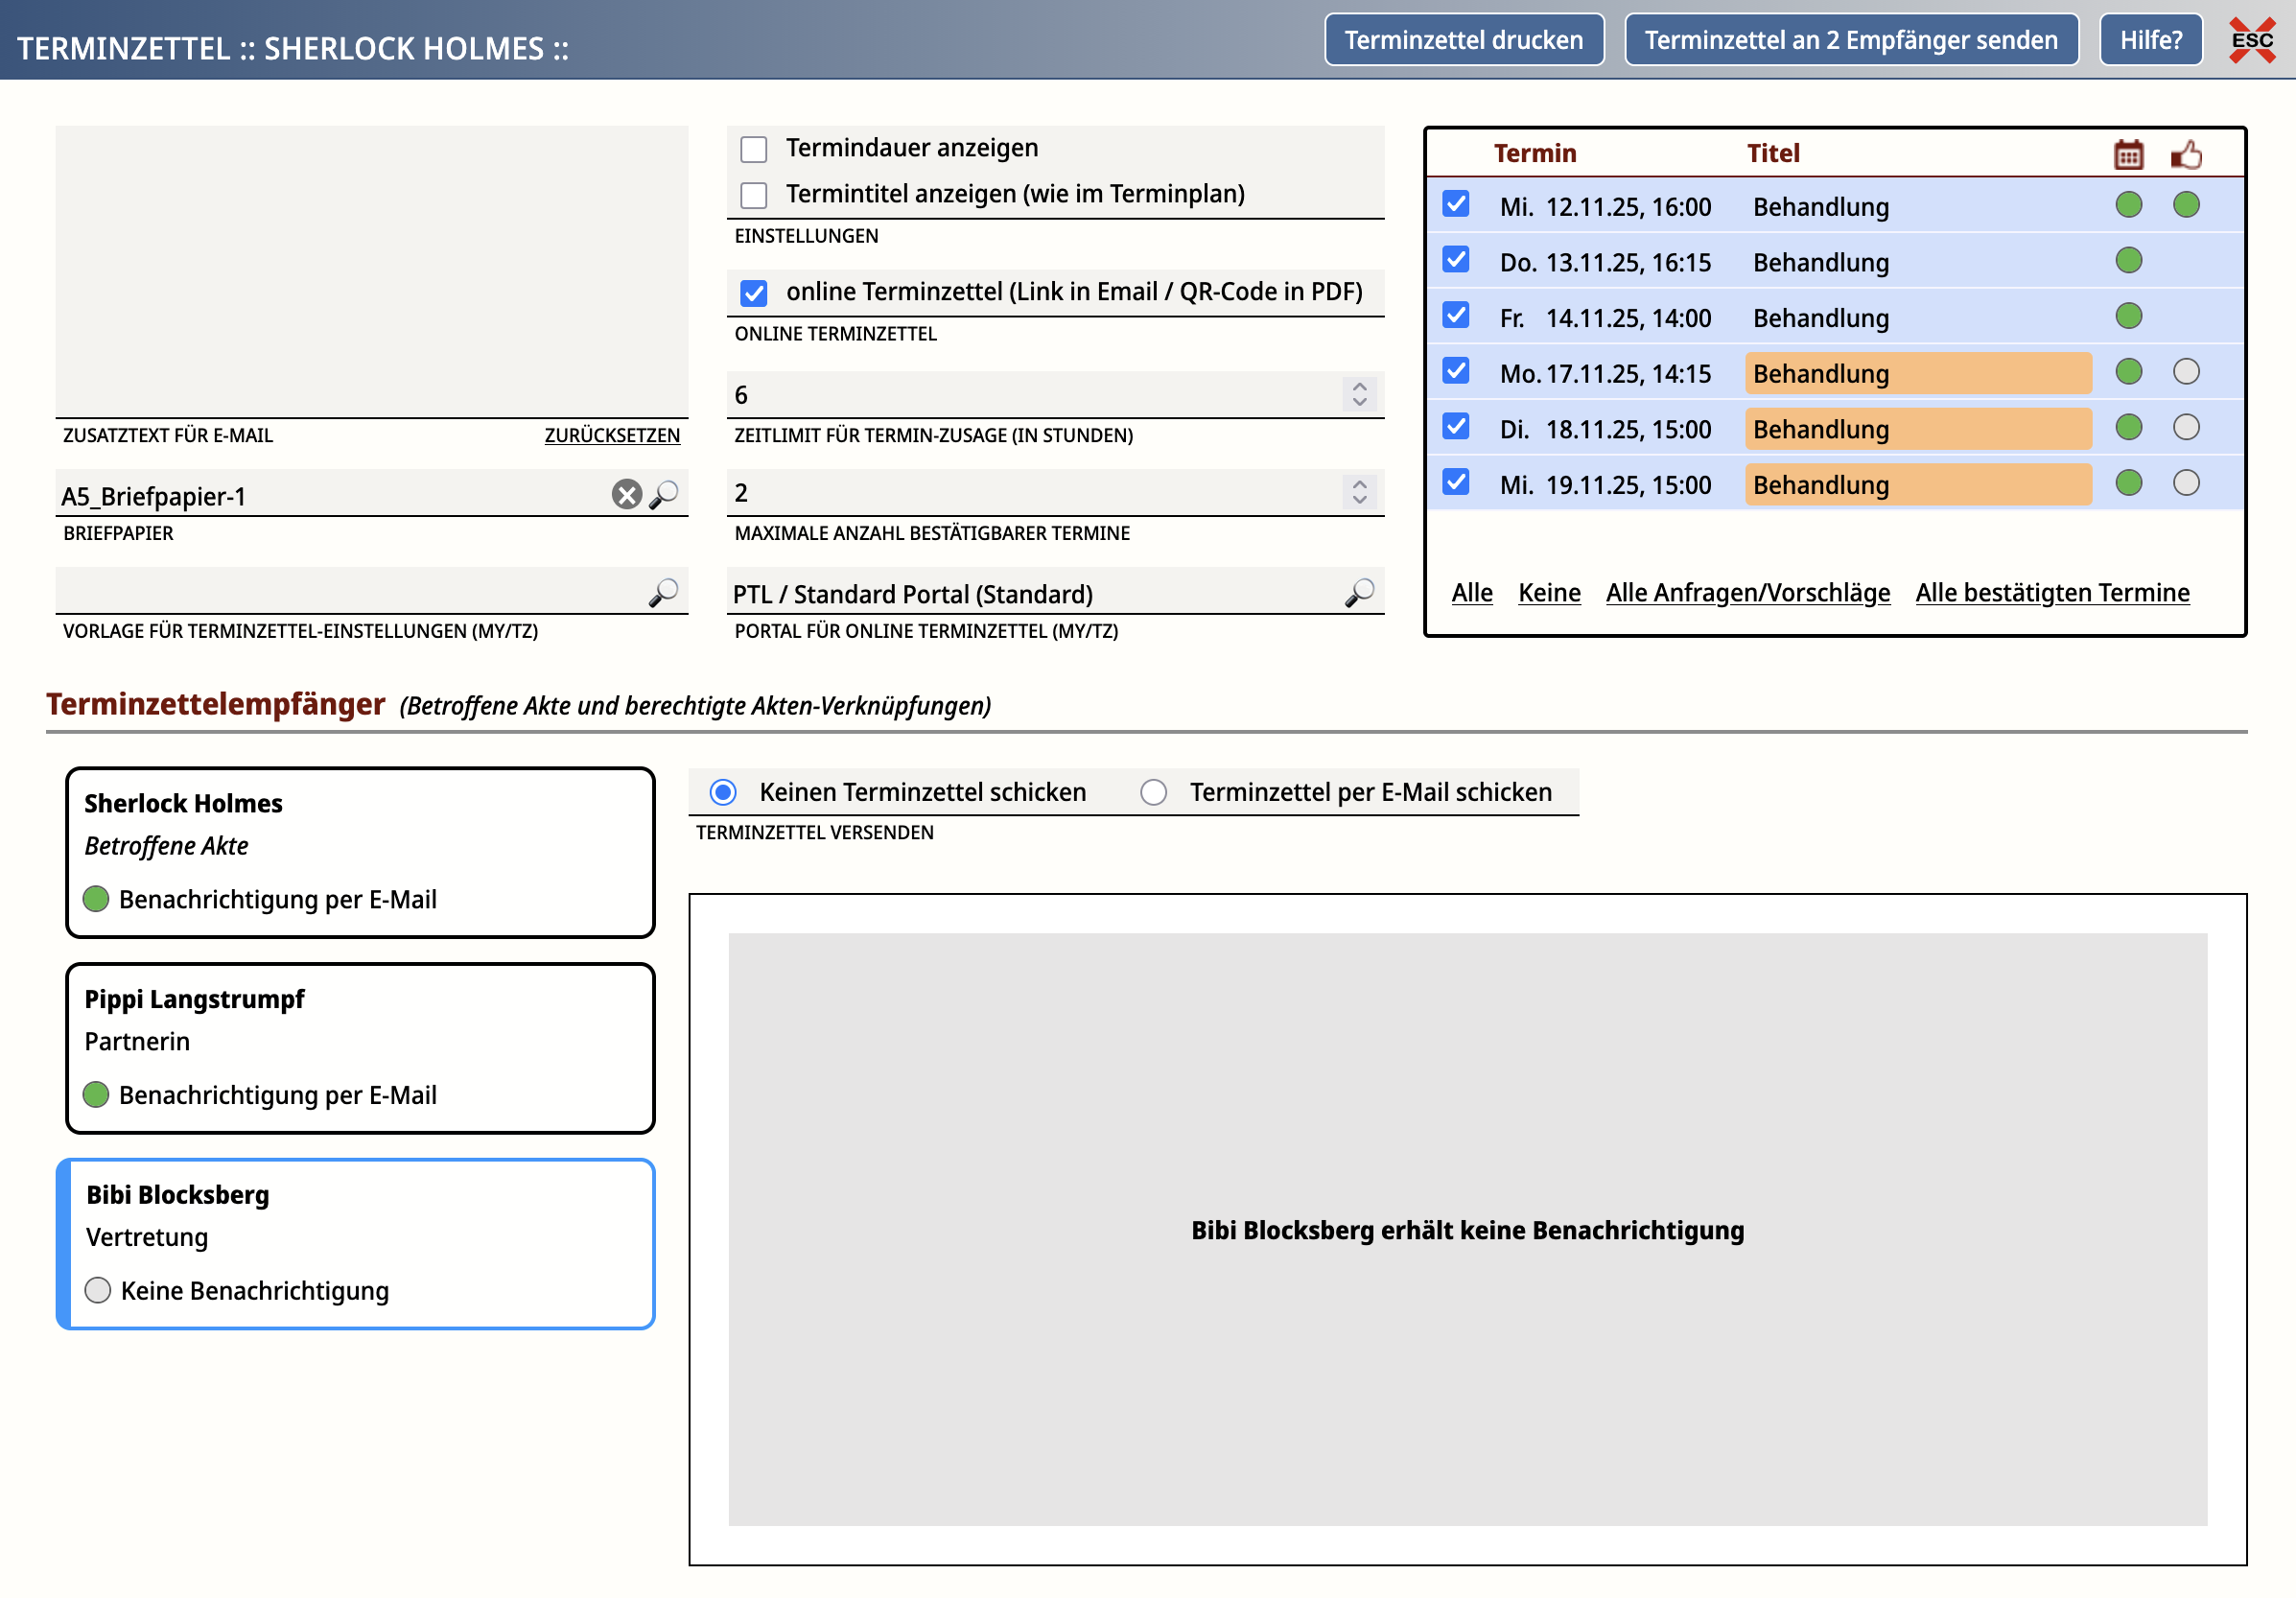The image size is (2296, 1598).
Task: Clear the A5_Briefpapier-1 field via X icon
Action: (626, 494)
